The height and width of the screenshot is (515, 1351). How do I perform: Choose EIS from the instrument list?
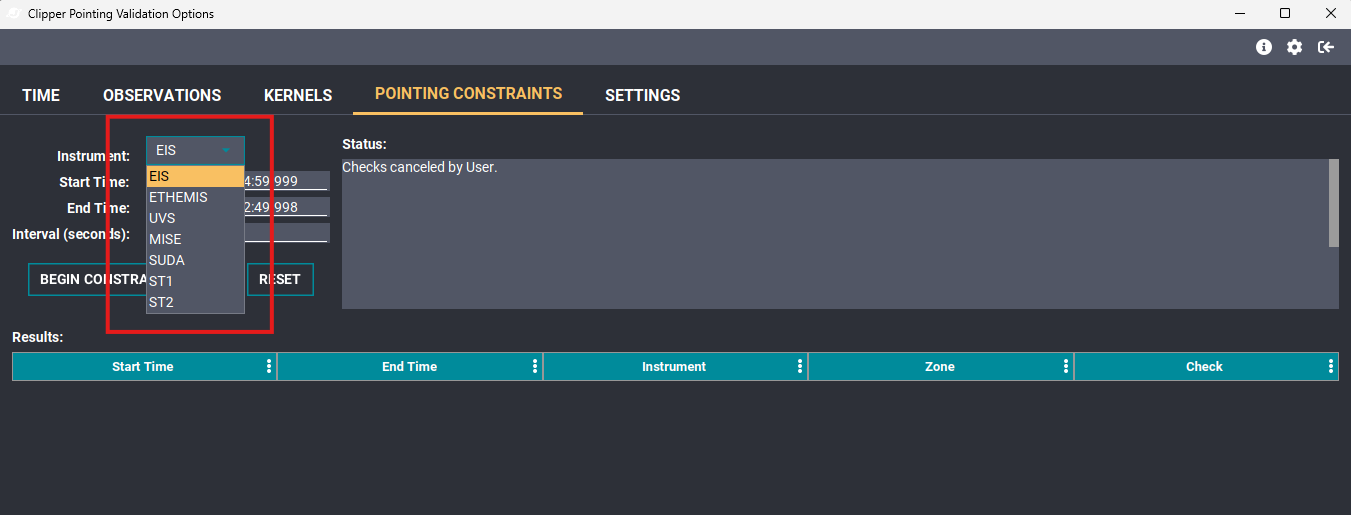click(195, 176)
